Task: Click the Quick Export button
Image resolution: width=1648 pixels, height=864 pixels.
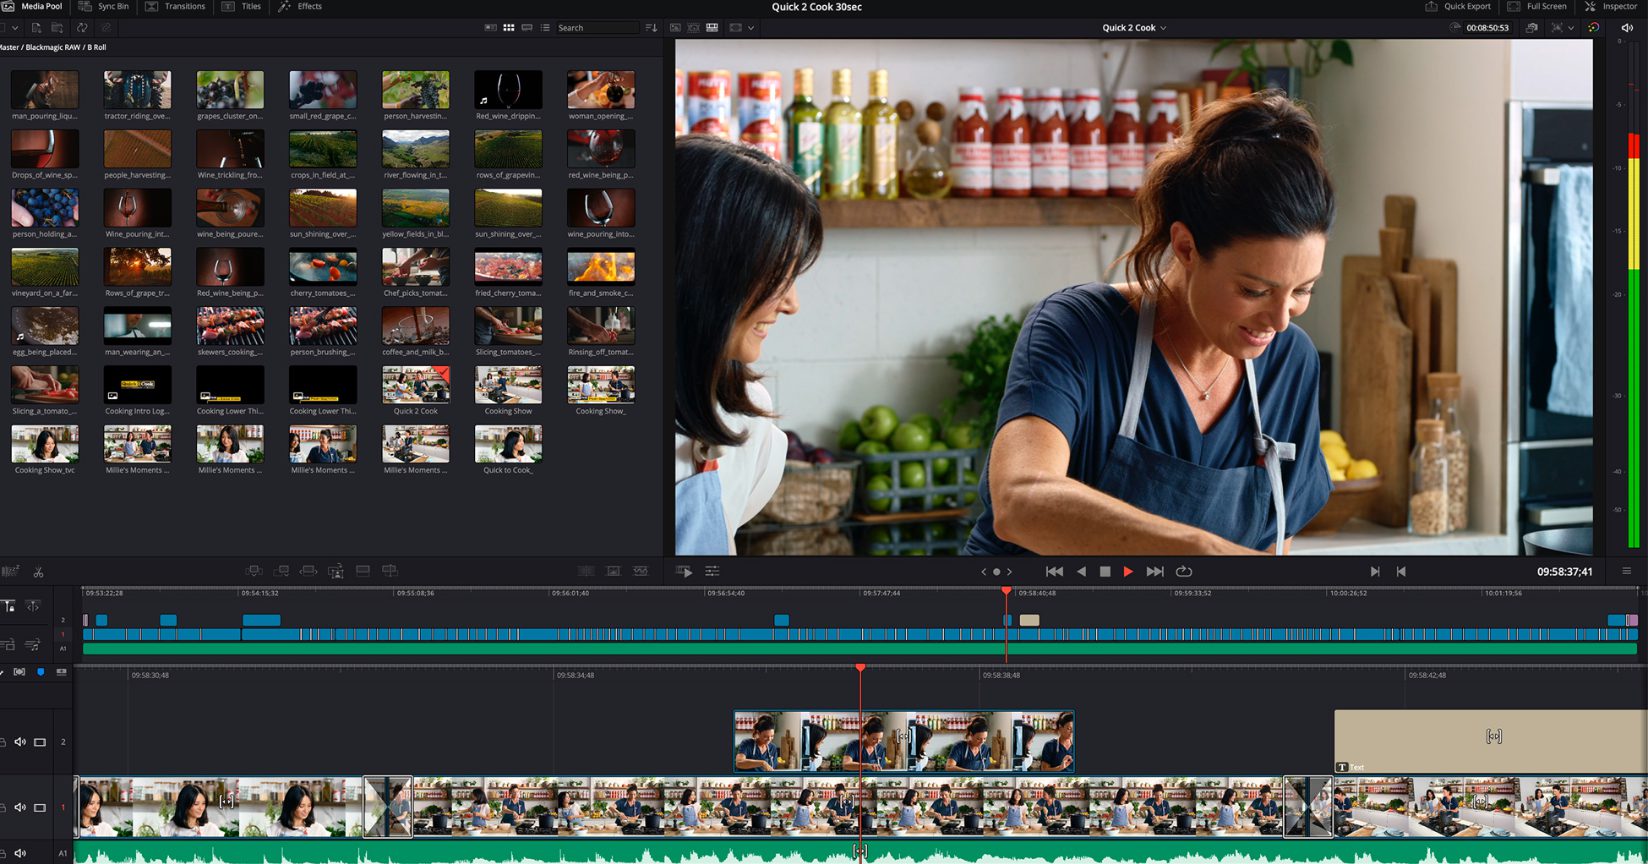Action: pyautogui.click(x=1458, y=6)
